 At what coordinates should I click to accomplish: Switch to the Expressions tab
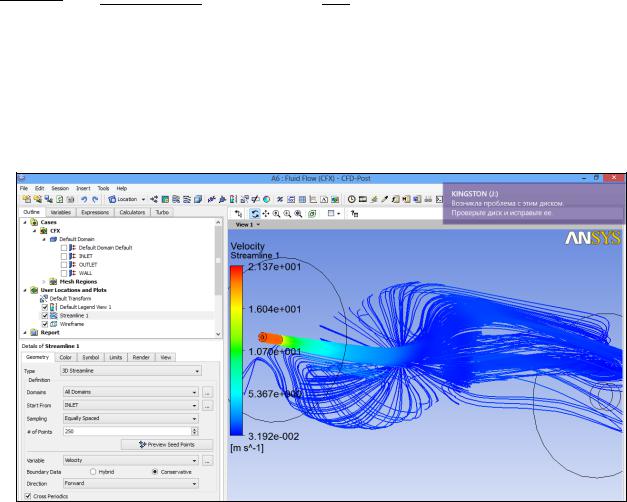pos(95,212)
